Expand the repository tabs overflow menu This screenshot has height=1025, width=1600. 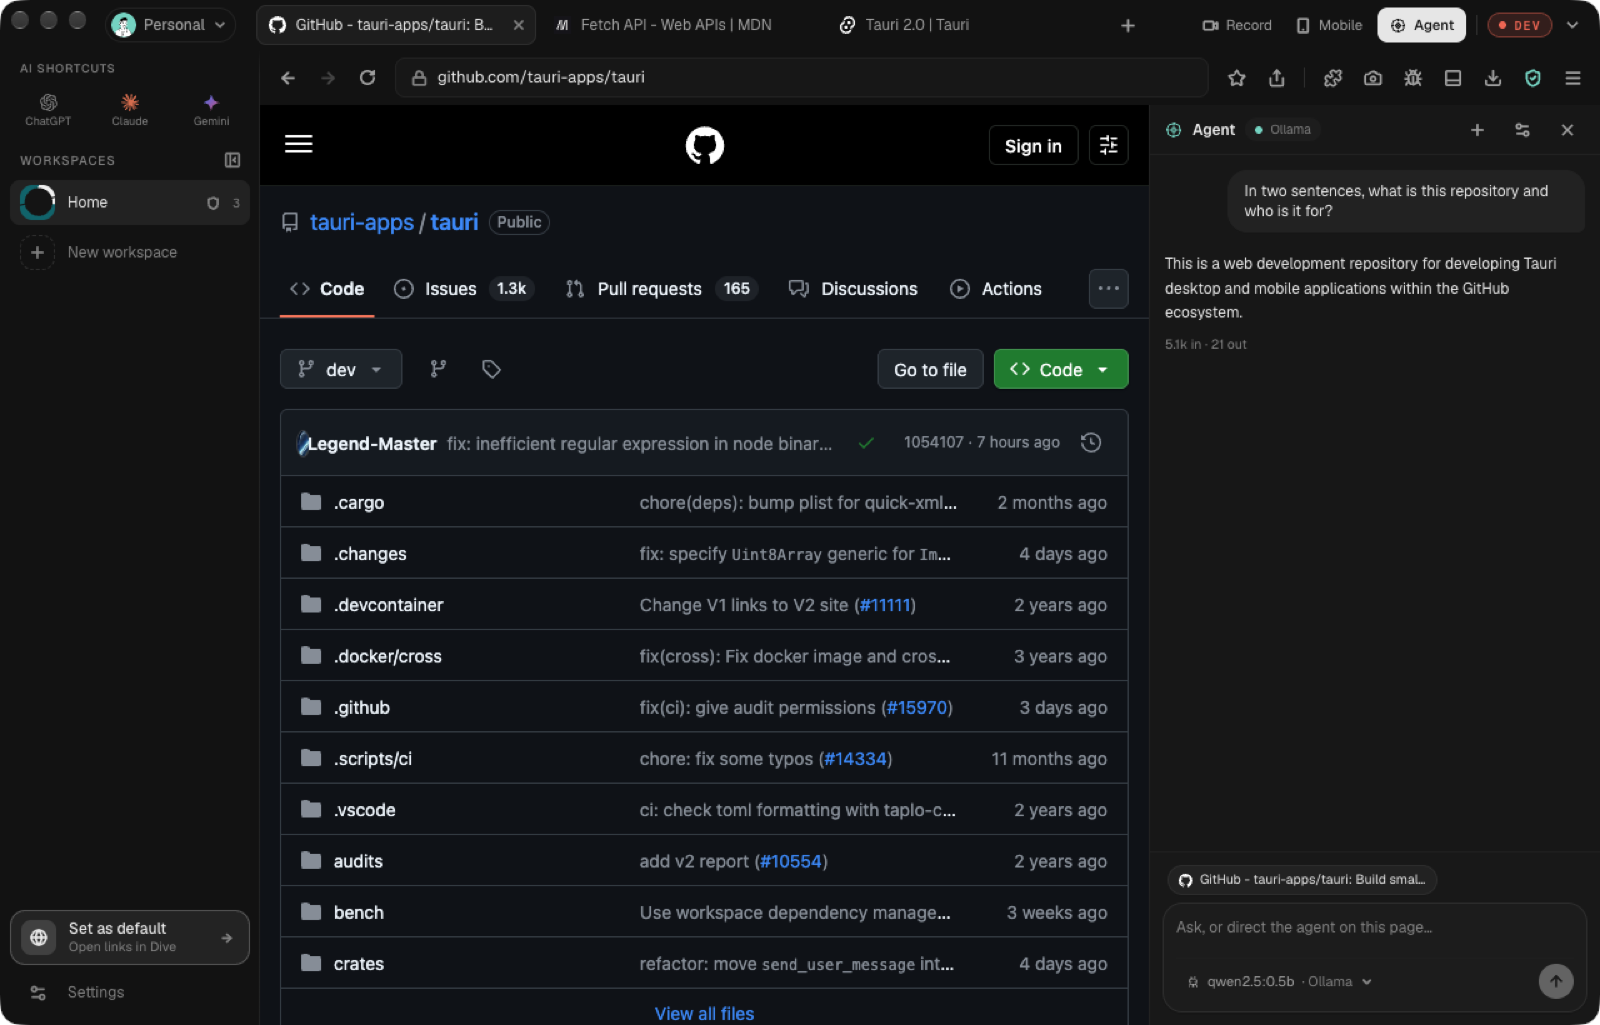tap(1109, 289)
